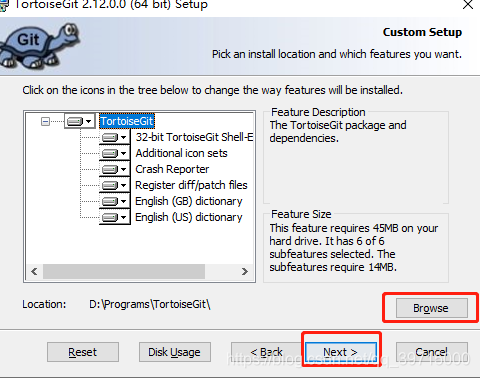This screenshot has width=480, height=378.
Task: Click the Crash Reporter feature drive icon
Action: pyautogui.click(x=114, y=169)
